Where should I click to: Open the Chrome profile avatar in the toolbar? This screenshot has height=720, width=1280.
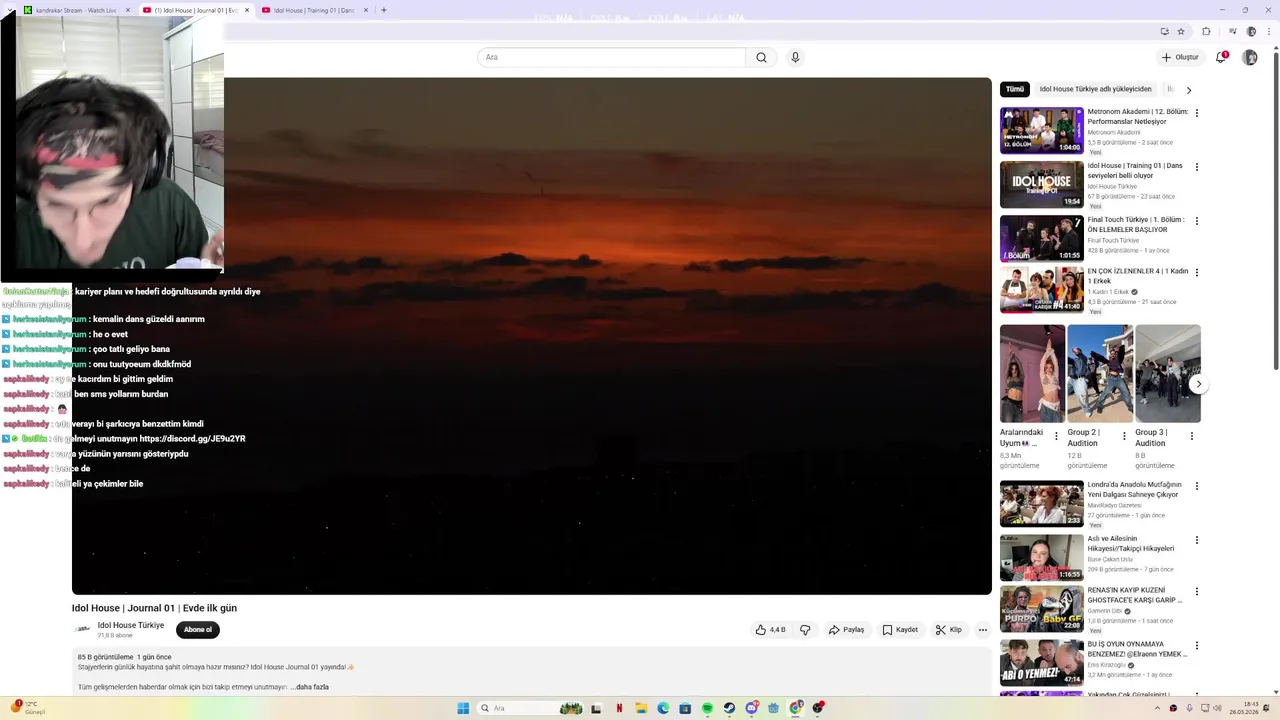1251,32
